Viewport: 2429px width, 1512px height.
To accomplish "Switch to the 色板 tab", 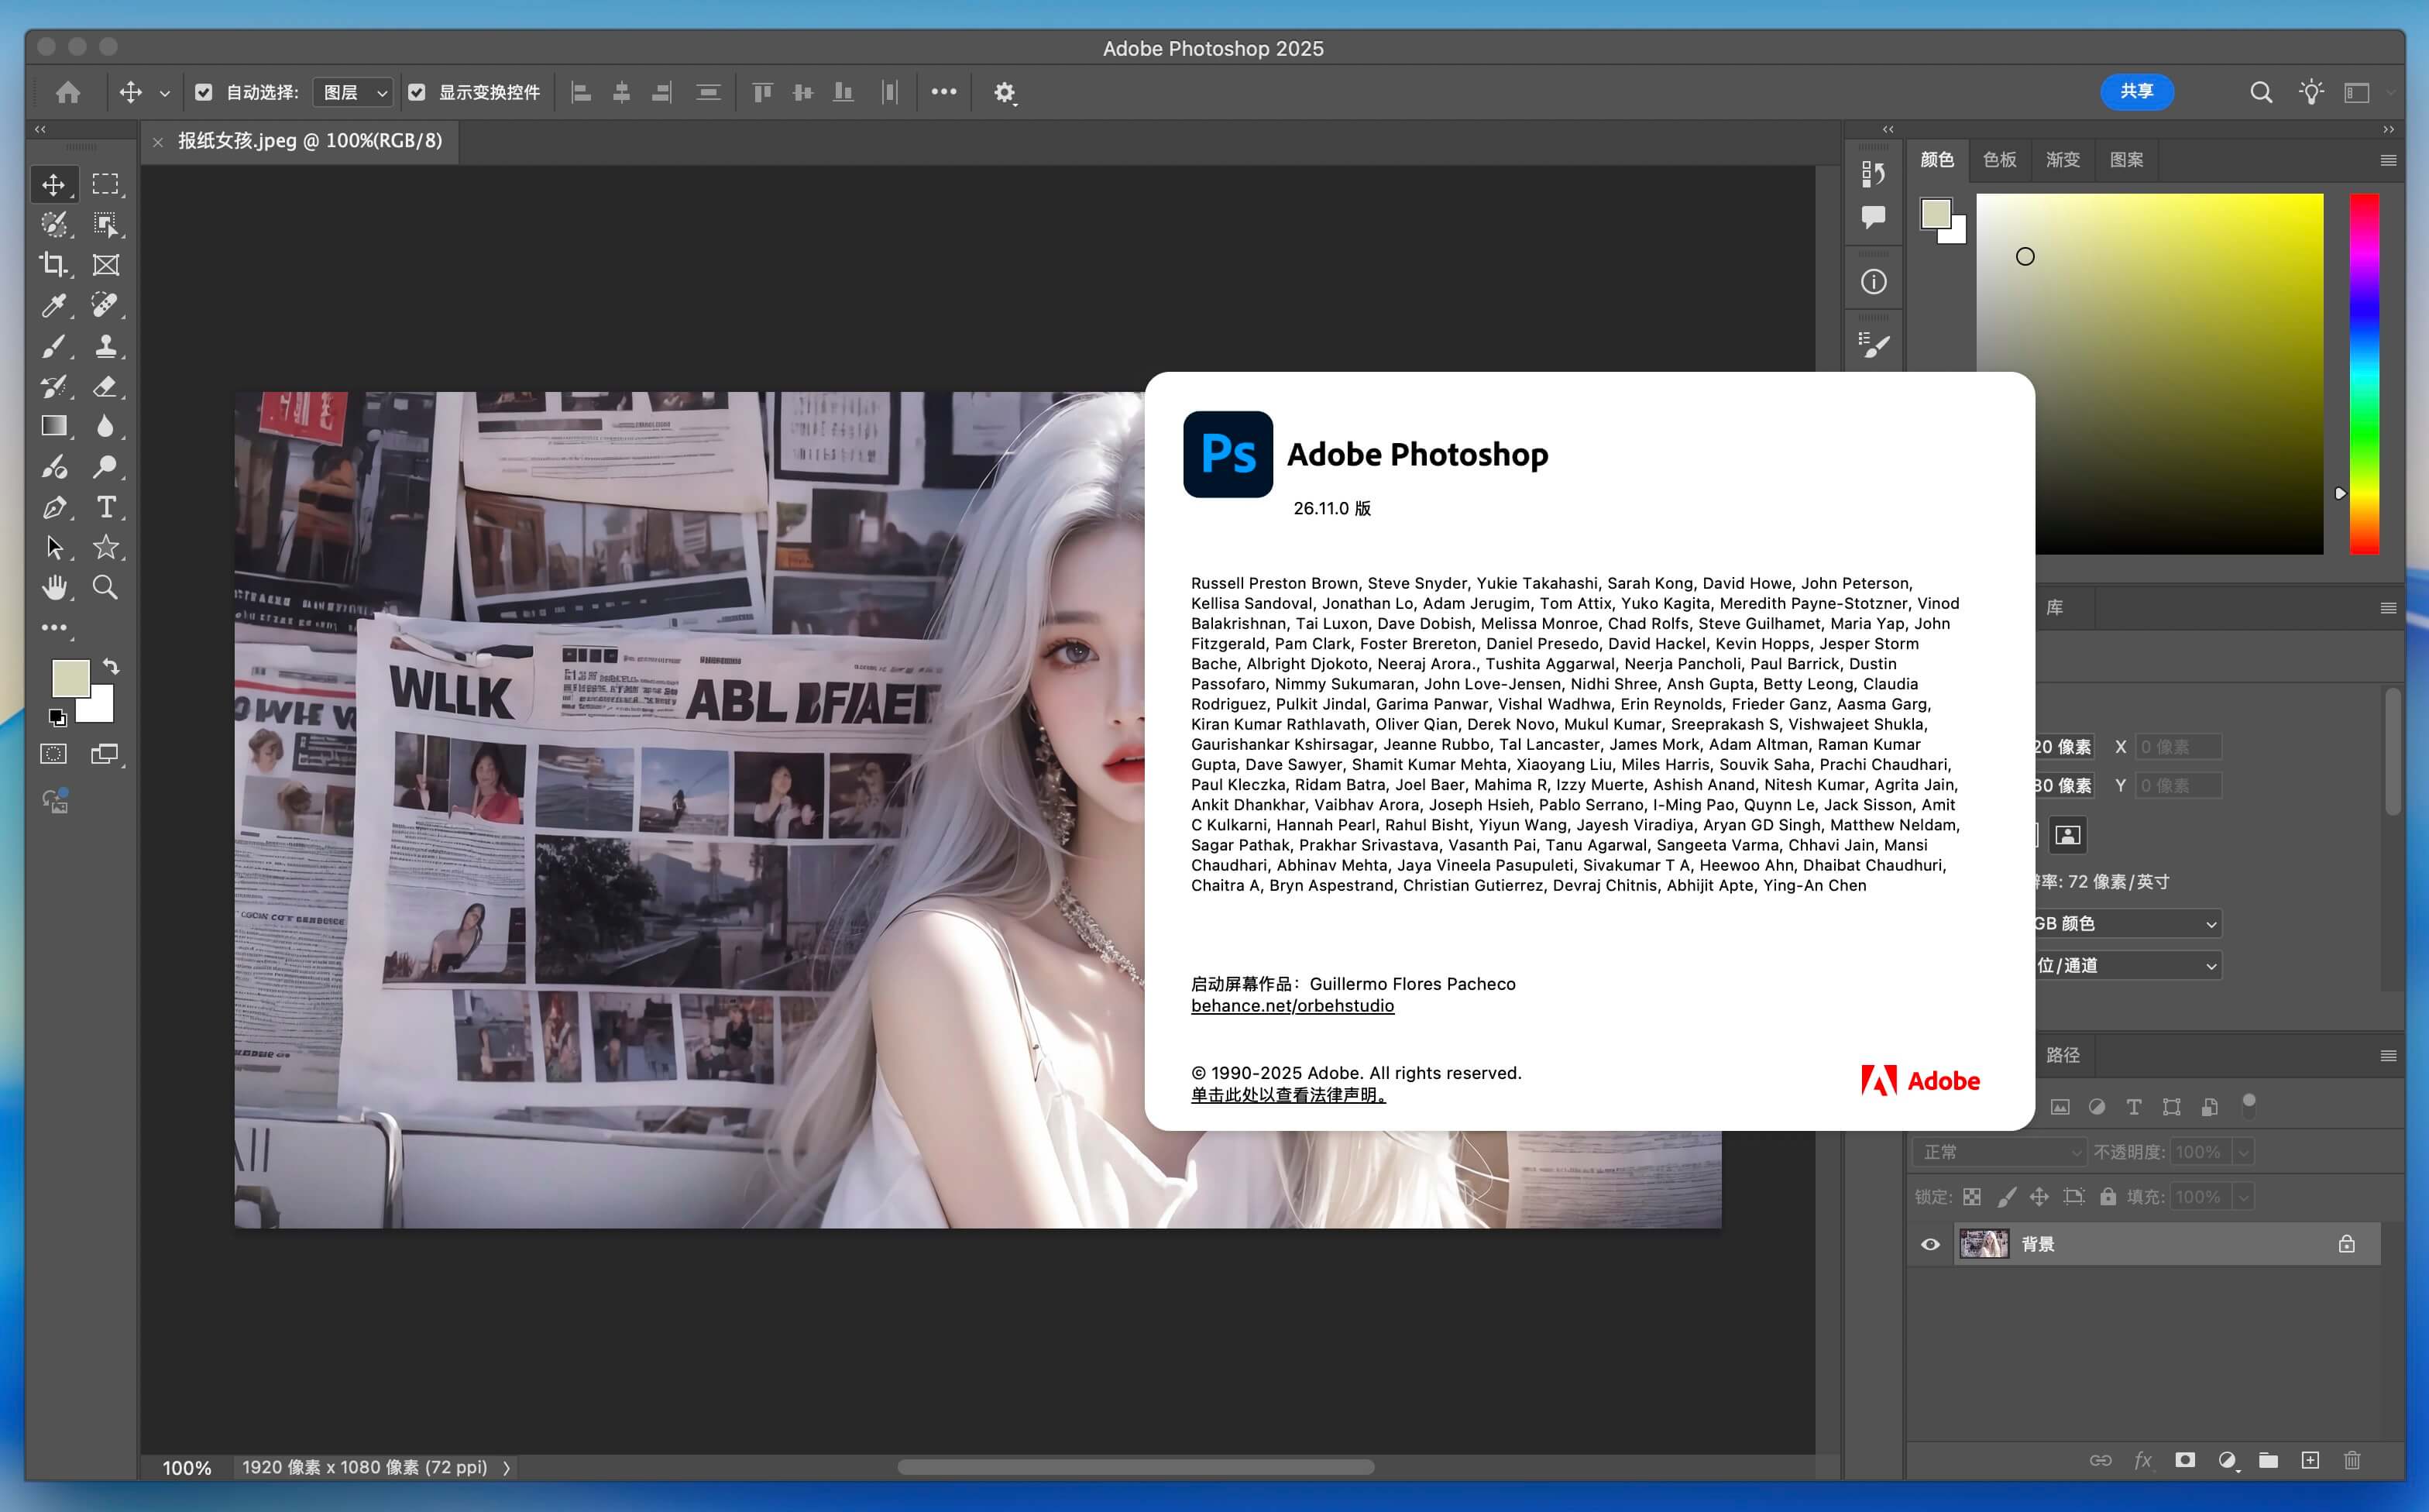I will (1999, 160).
